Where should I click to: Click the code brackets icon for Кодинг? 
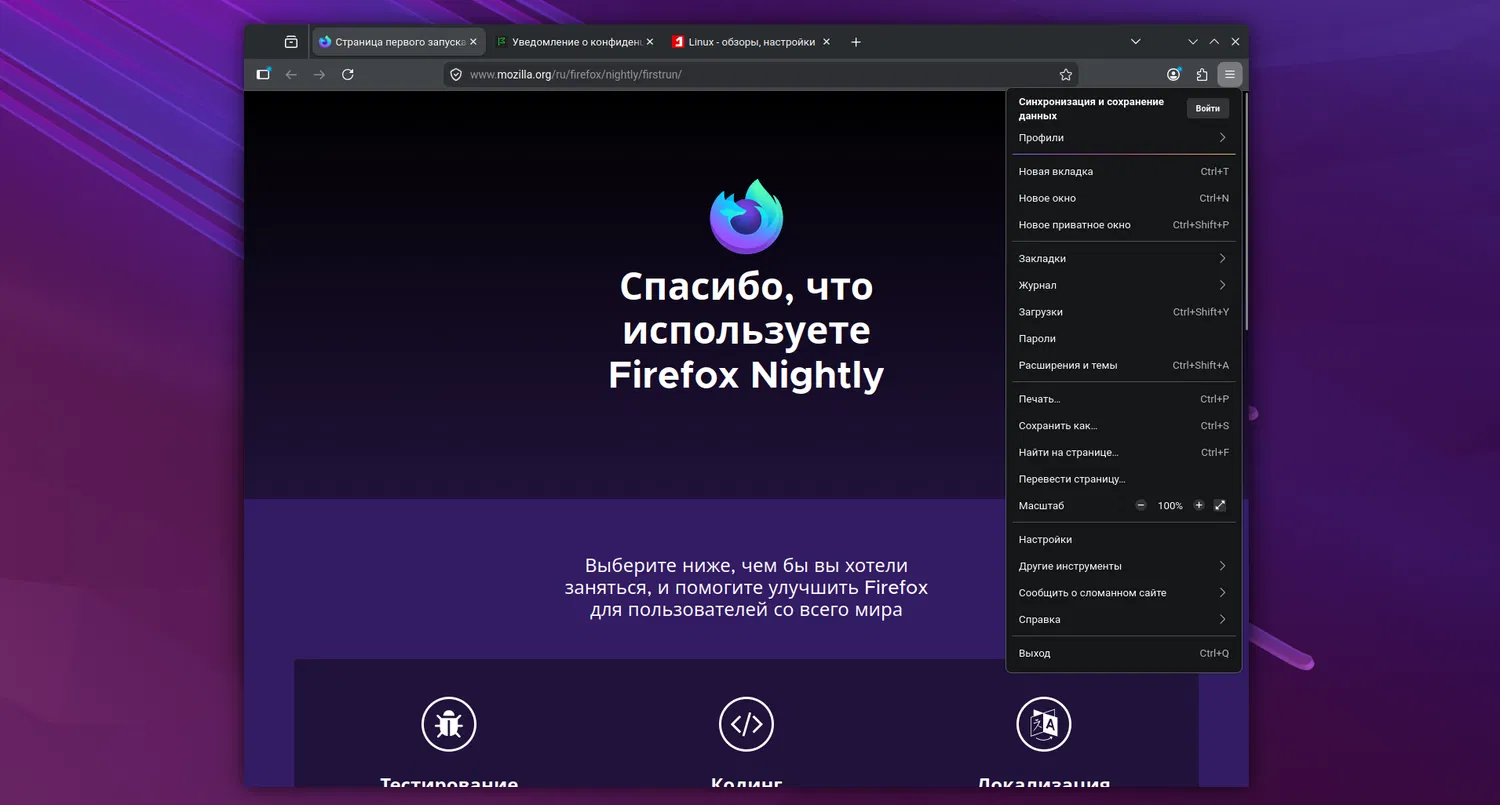pos(747,724)
